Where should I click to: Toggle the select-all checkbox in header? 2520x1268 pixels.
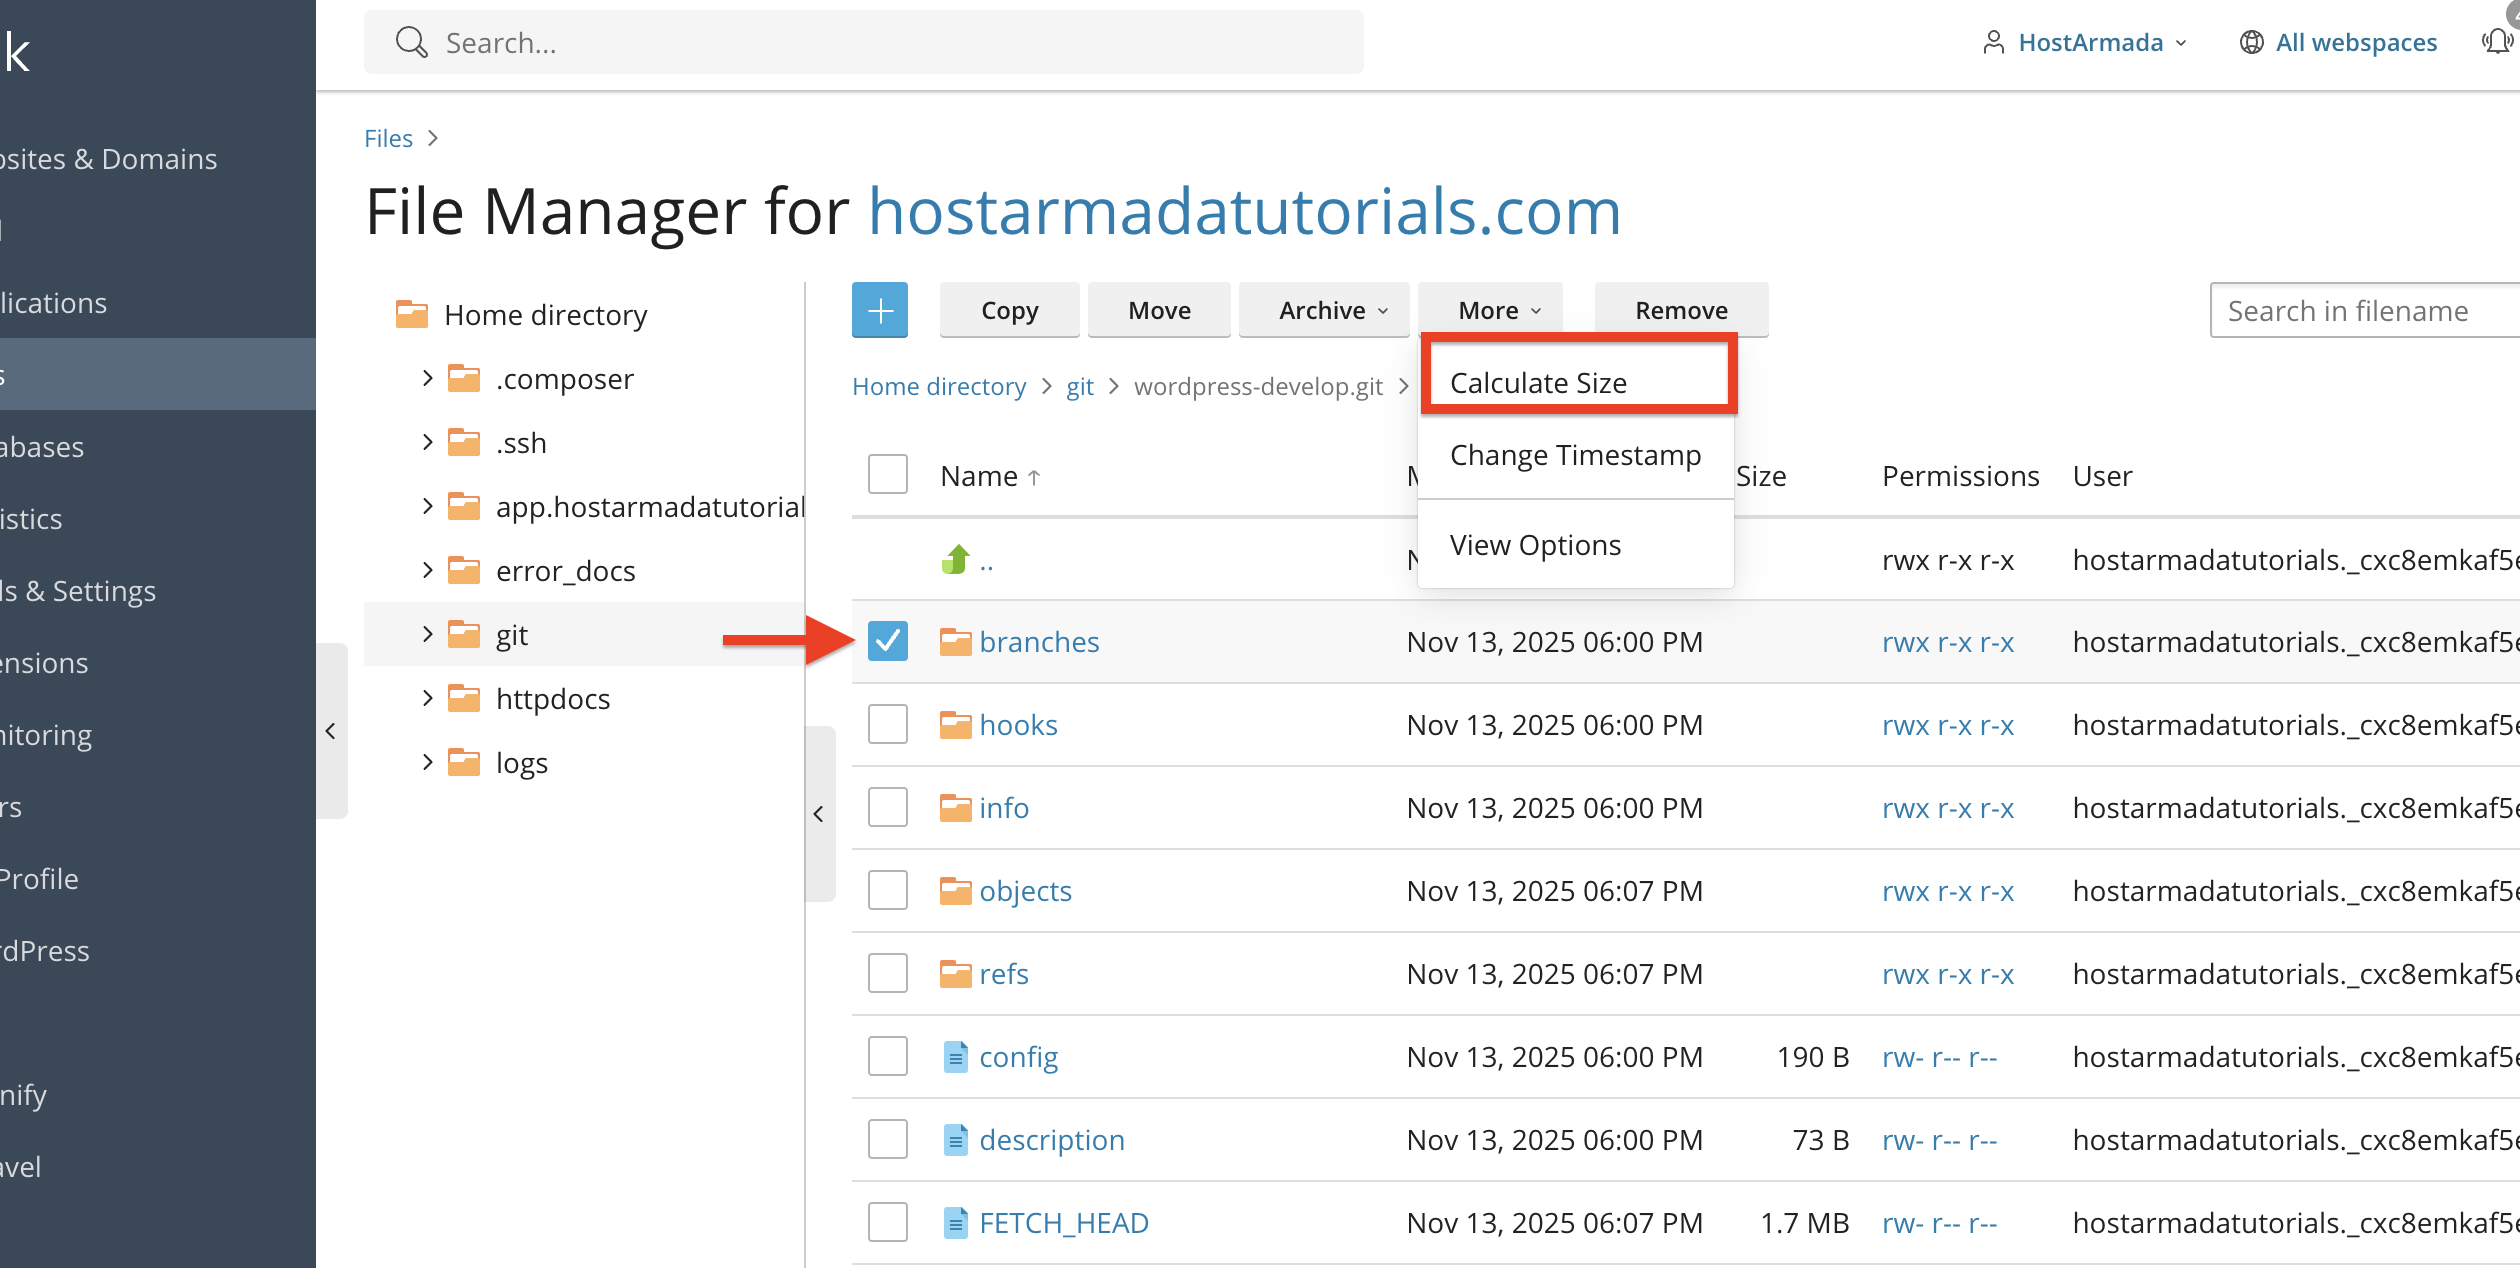pos(888,475)
